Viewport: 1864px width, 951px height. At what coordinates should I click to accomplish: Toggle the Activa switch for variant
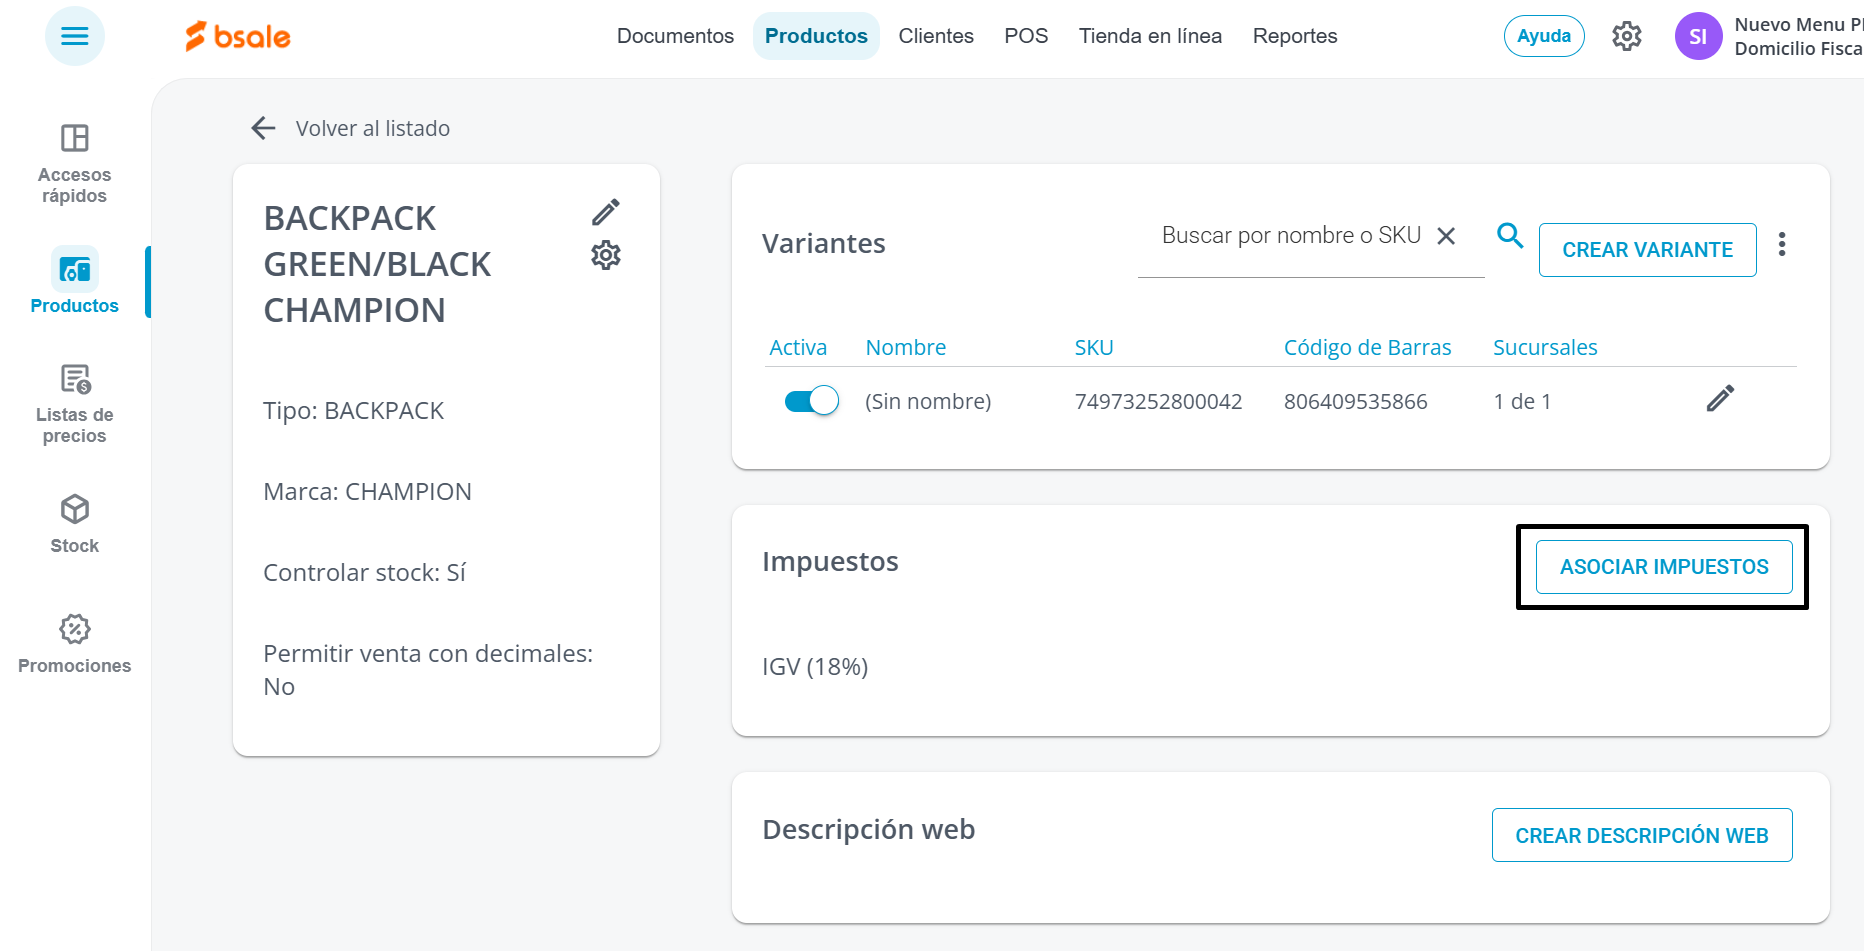pyautogui.click(x=811, y=401)
